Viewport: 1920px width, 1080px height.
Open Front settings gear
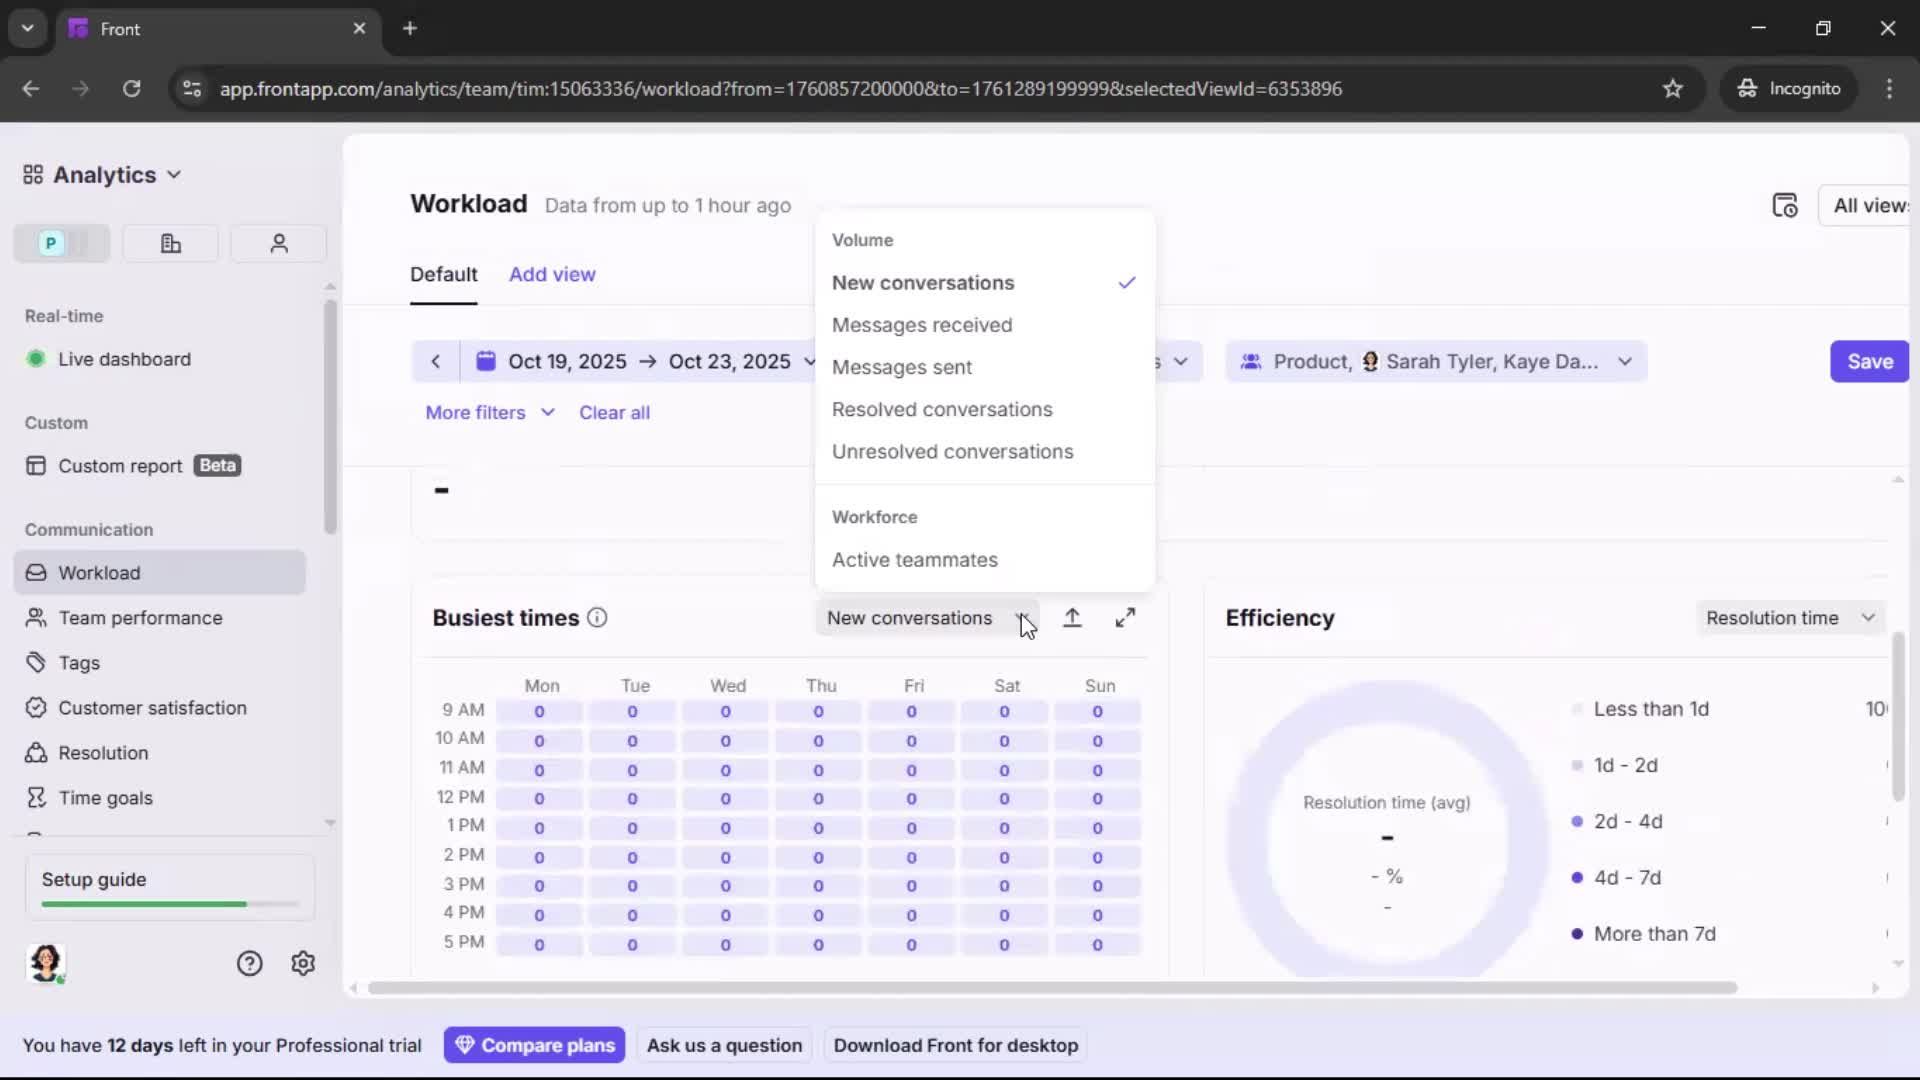(x=302, y=963)
